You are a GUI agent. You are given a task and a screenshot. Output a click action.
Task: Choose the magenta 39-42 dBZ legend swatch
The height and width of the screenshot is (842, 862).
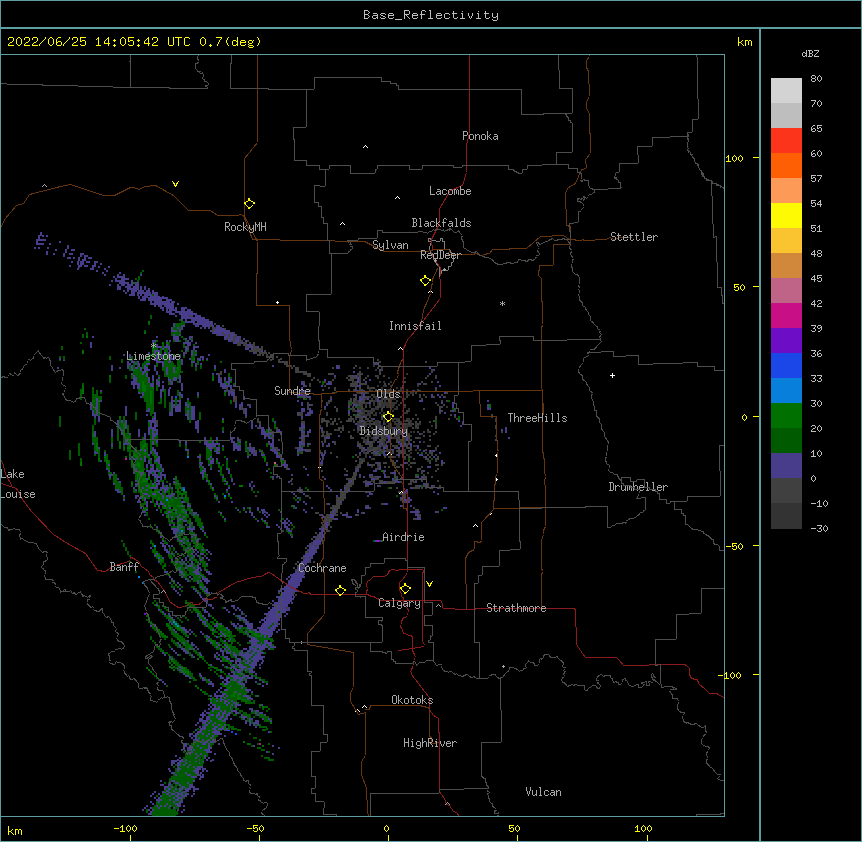pyautogui.click(x=786, y=315)
